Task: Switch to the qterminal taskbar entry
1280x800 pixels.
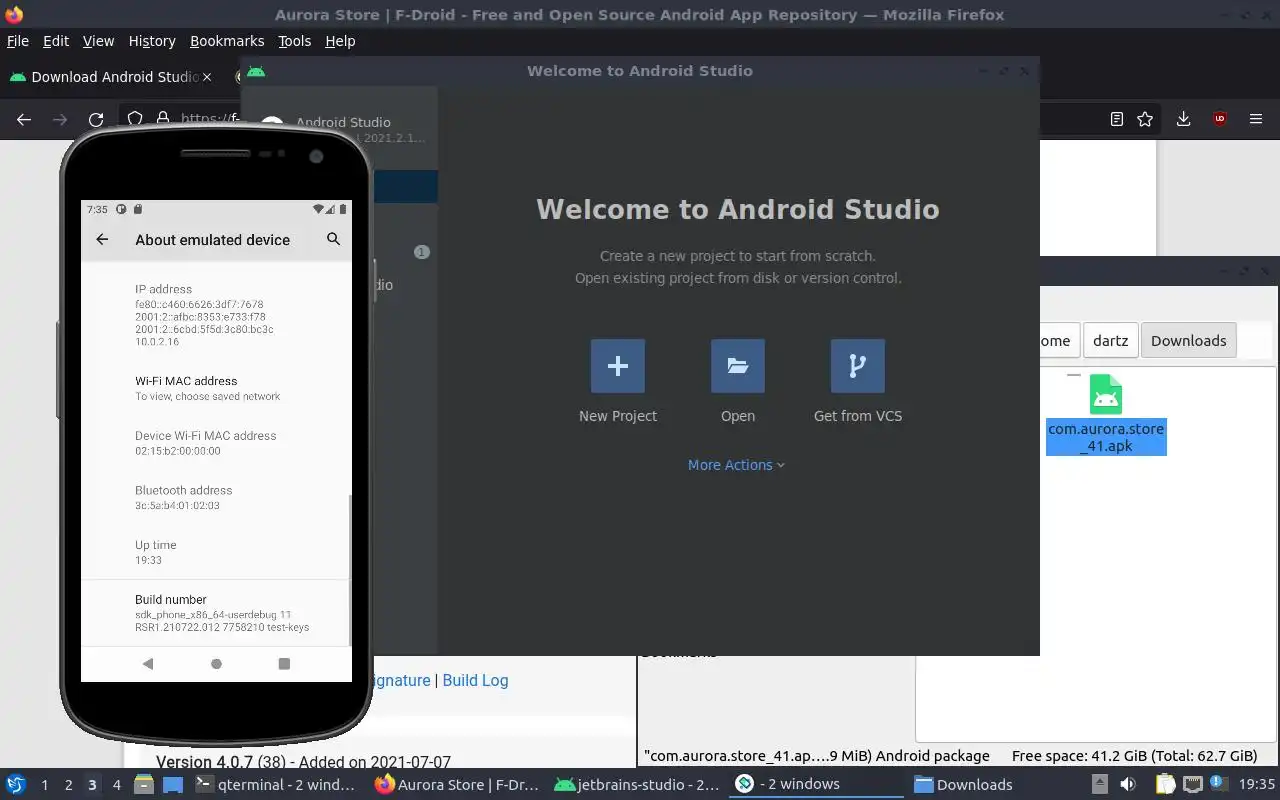Action: click(275, 785)
